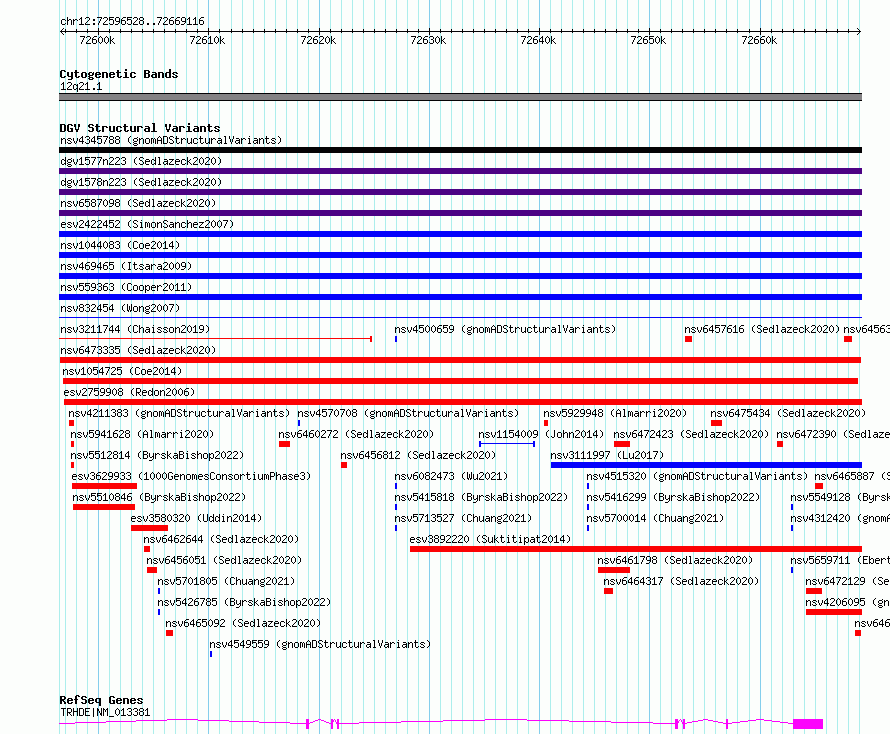Click nsv5512814 (ByrskaBishop2022) label
Image resolution: width=890 pixels, height=734 pixels.
(x=157, y=455)
